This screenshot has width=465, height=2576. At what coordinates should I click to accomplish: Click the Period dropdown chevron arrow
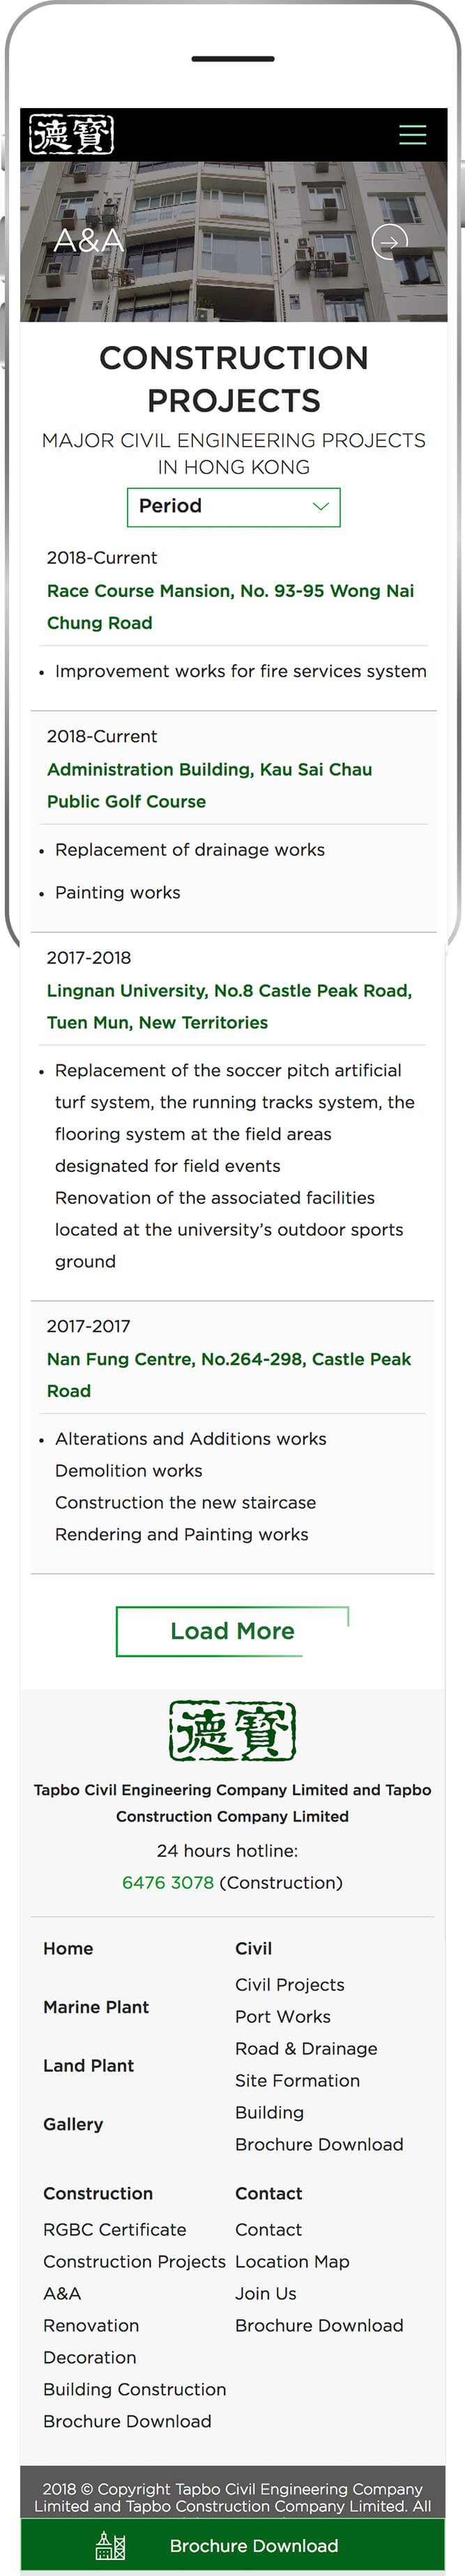click(x=320, y=507)
